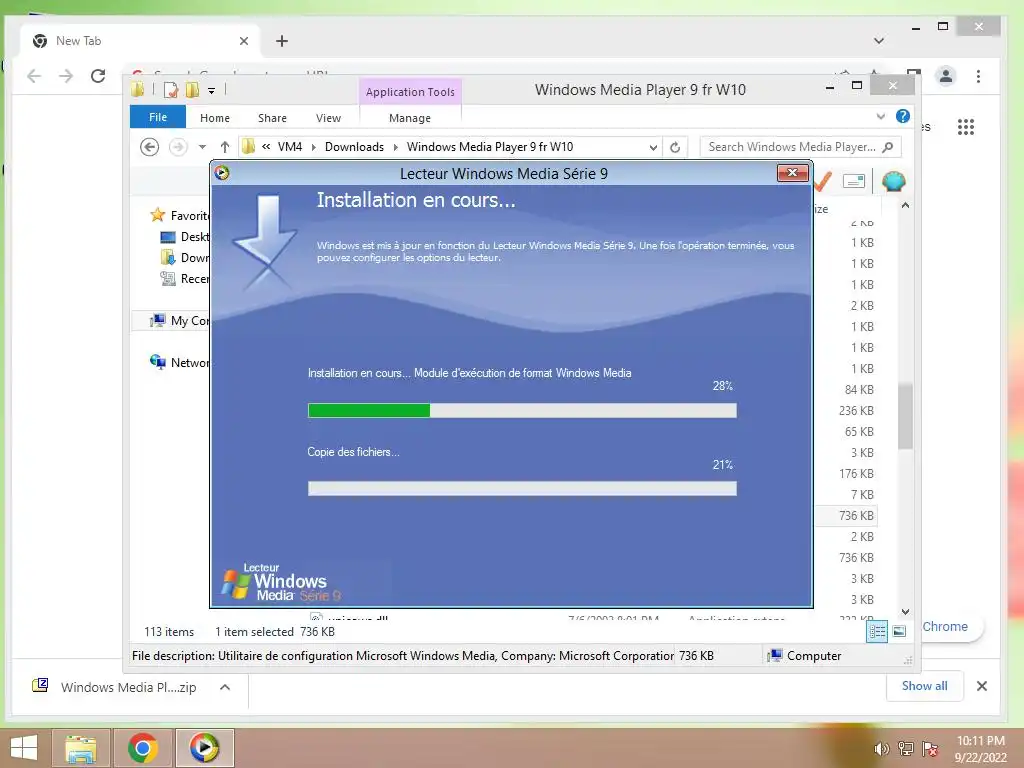Screen dimensions: 1024x768
Task: Click the checkmark toolbar icon behind installer
Action: [x=823, y=181]
